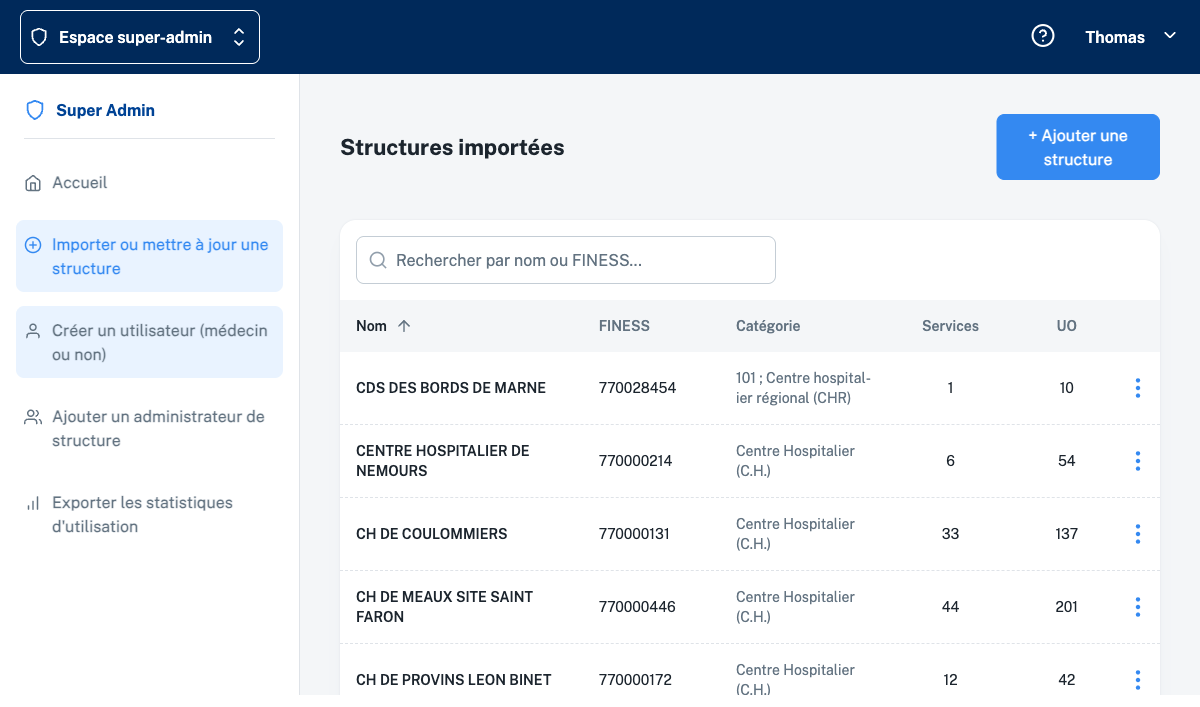Click the CH DE COULOMMIERS structure name

click(431, 534)
